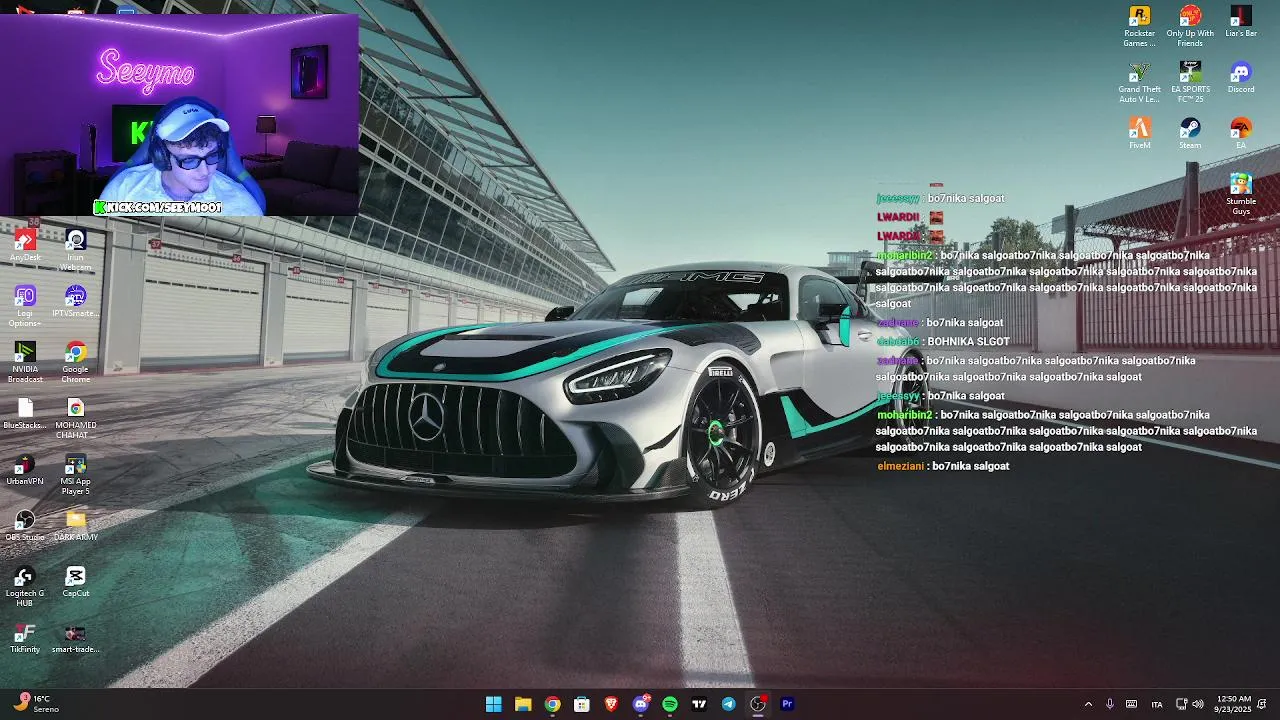Open the 12:50 AM clock and calendar
The image size is (1280, 720).
[1233, 704]
